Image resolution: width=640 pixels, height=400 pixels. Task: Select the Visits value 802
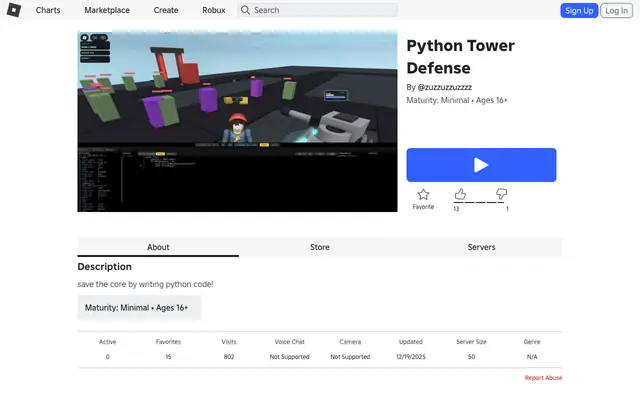click(x=229, y=357)
